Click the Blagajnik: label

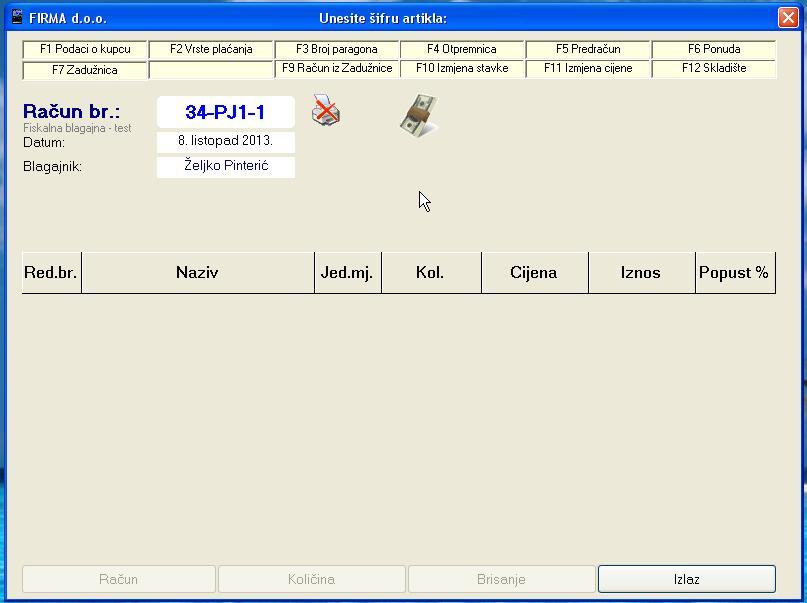click(52, 167)
